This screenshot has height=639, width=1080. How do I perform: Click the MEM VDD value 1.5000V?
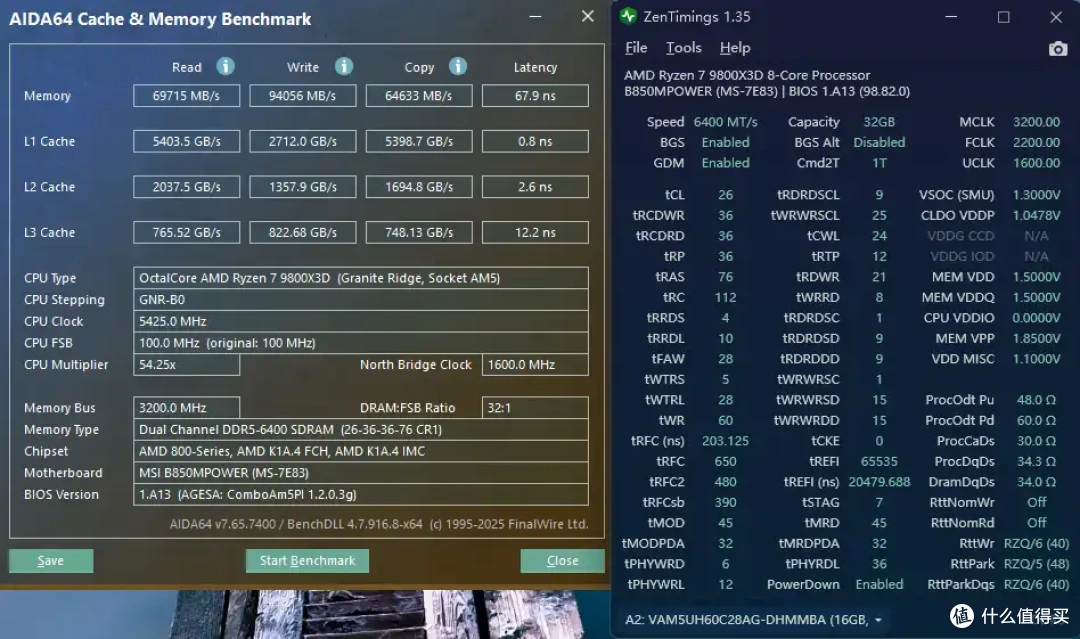[1036, 277]
